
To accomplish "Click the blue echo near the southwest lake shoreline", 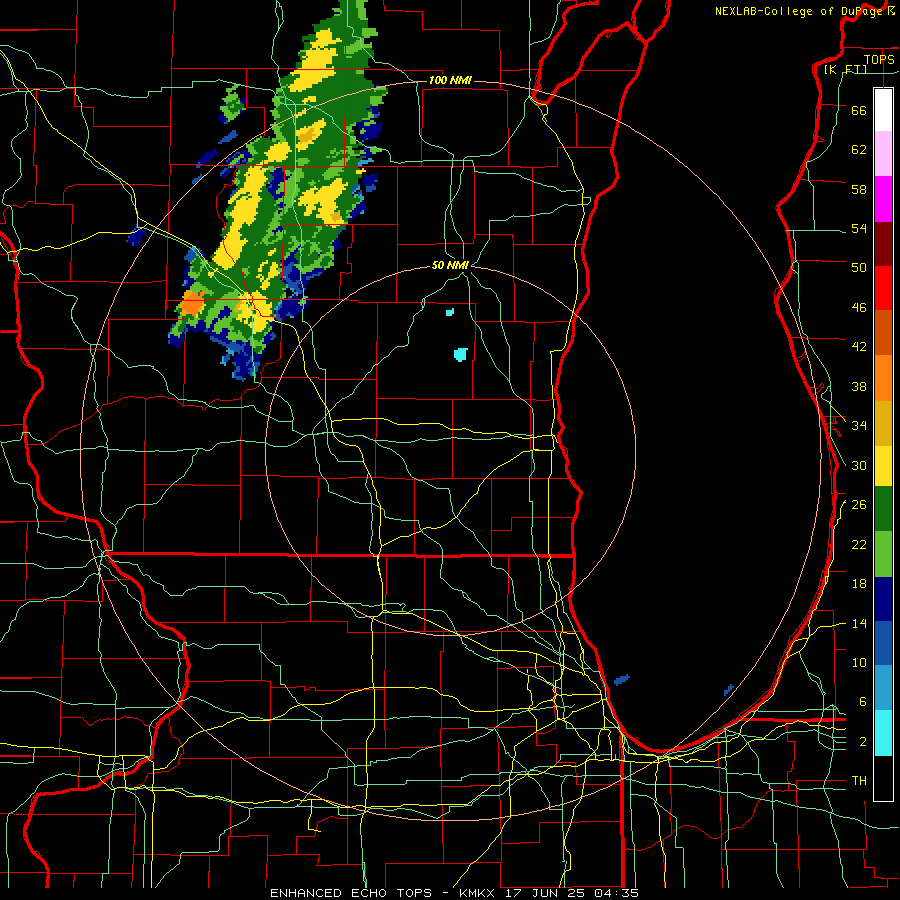I will [x=622, y=680].
